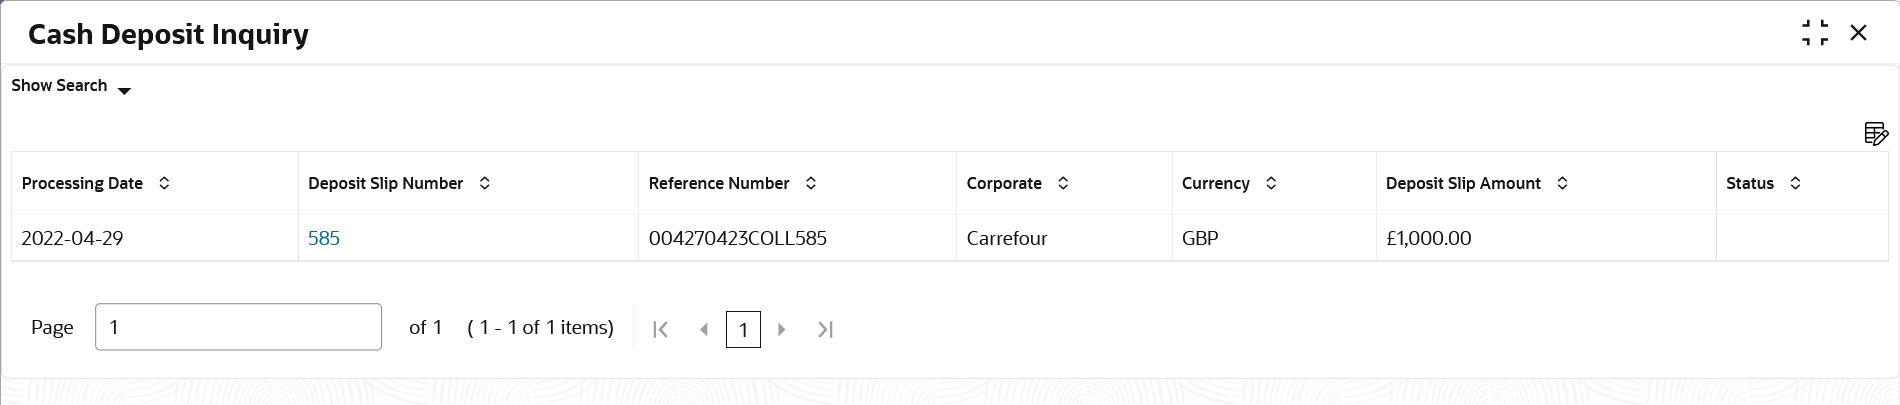Sort by Currency column
Screen dimensions: 1900x405
pyautogui.click(x=1271, y=183)
